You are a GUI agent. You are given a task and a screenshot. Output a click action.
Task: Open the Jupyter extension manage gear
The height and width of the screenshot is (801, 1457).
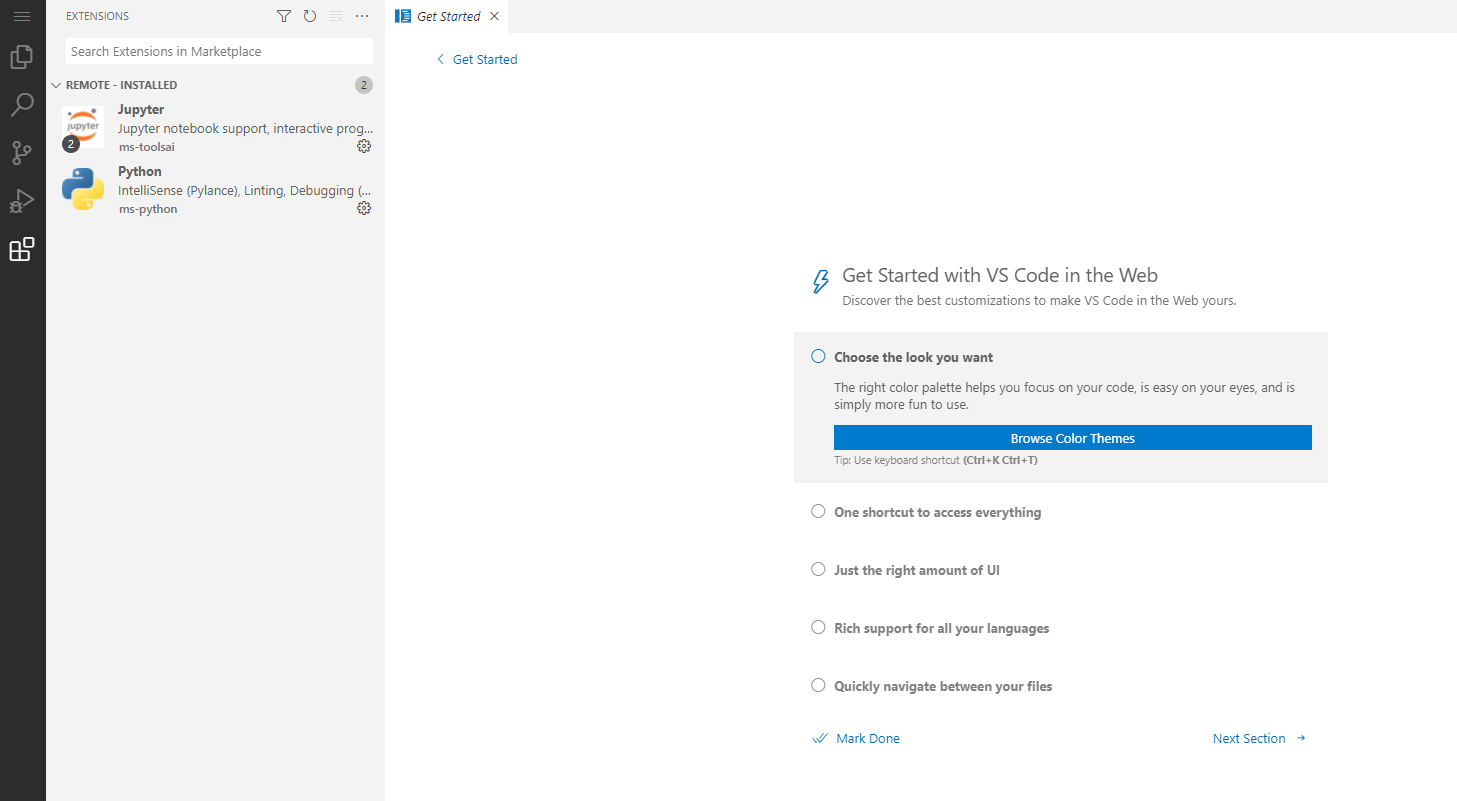[x=364, y=146]
